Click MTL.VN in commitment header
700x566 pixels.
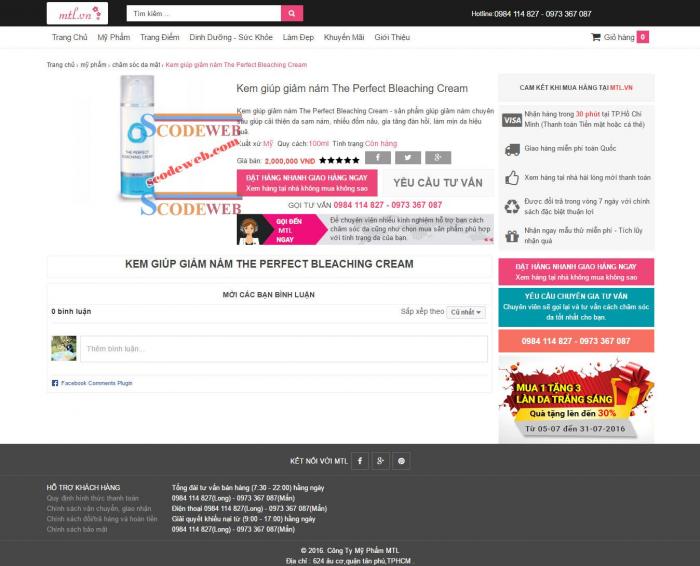[621, 87]
